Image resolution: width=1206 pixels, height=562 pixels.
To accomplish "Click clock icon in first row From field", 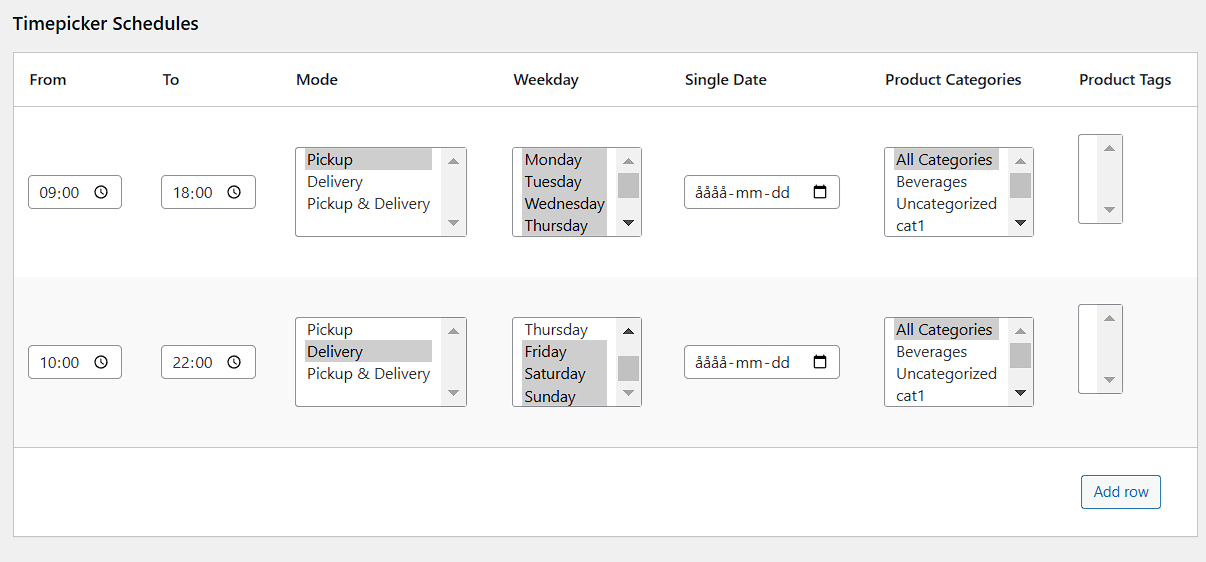I will click(101, 193).
